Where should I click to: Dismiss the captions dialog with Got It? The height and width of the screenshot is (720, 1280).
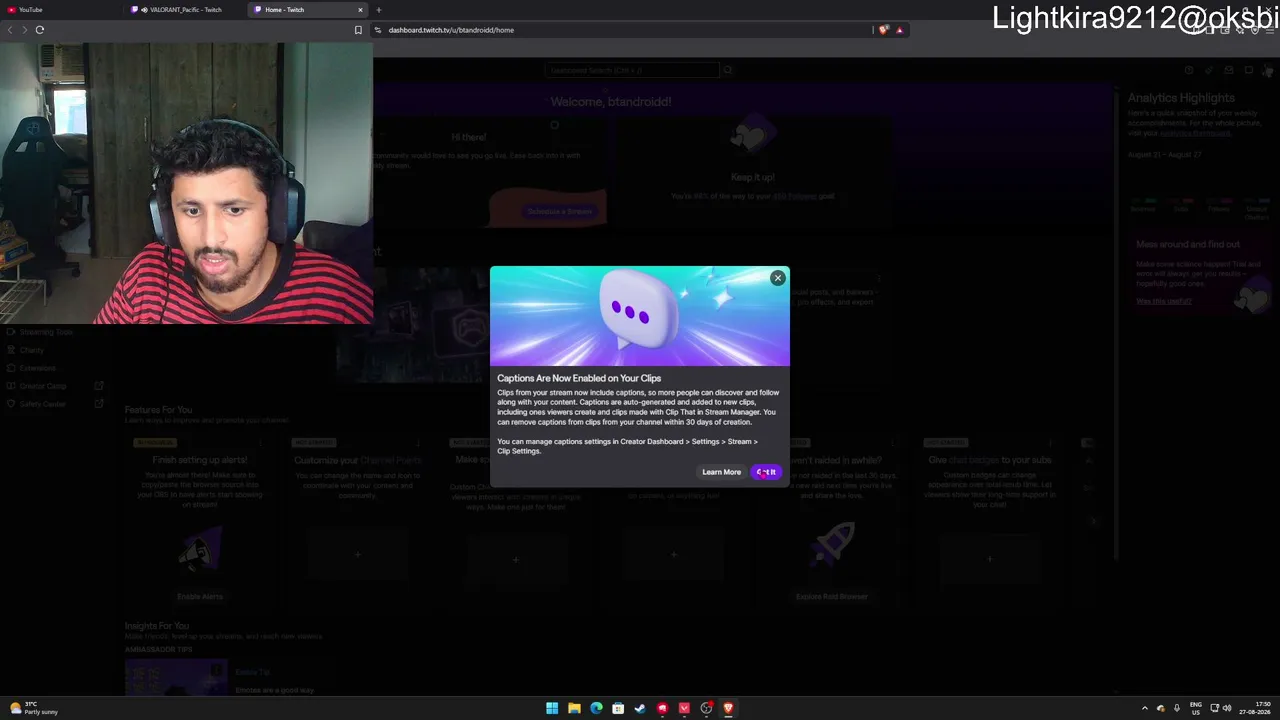click(x=766, y=472)
